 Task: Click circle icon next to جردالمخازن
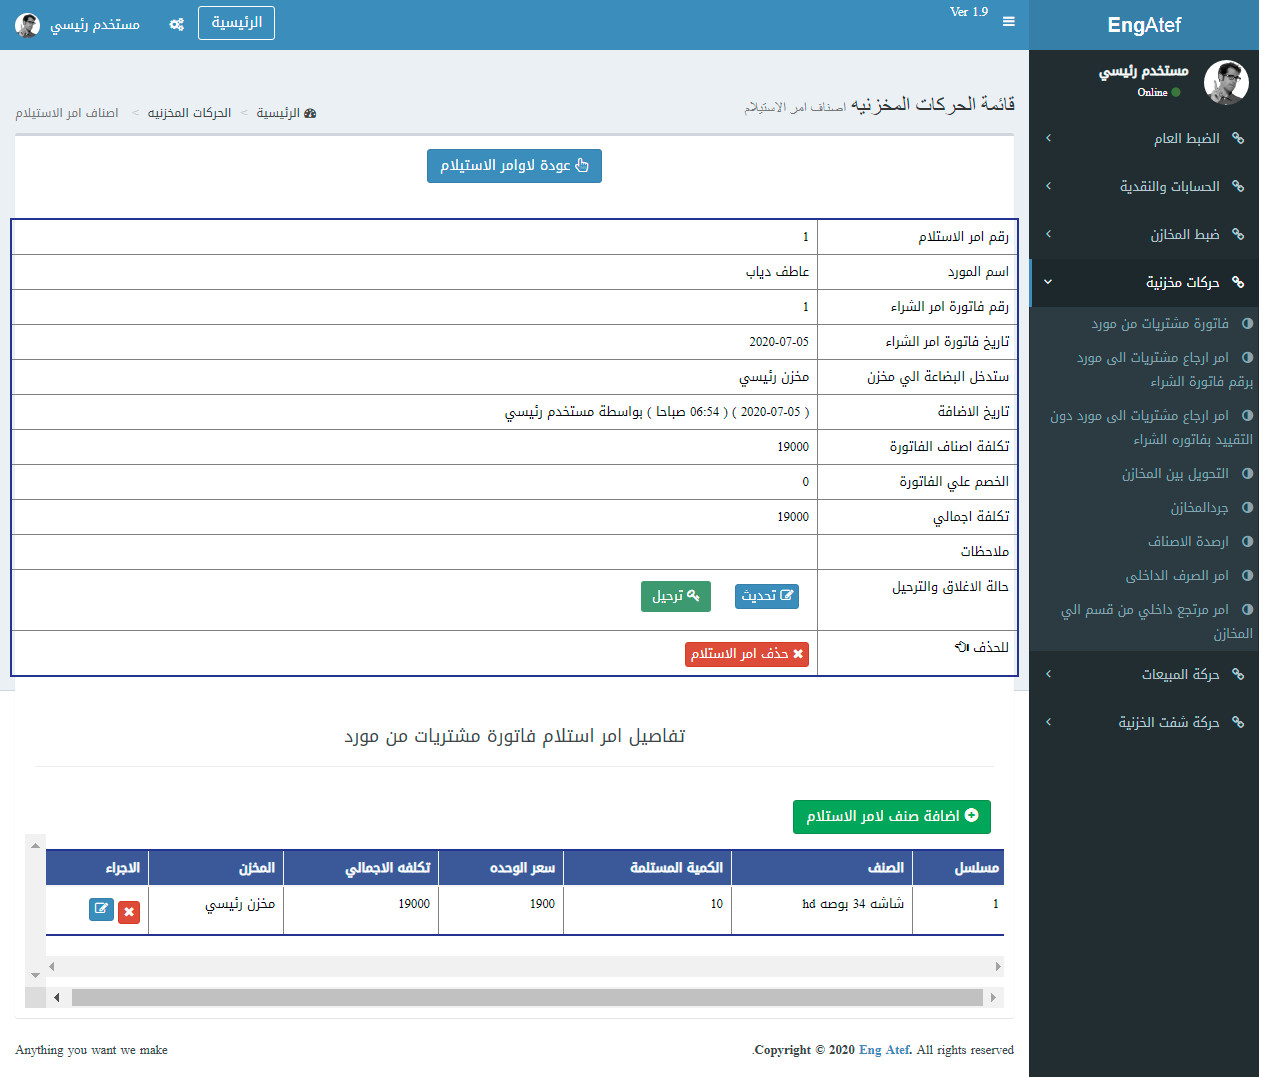tap(1247, 507)
